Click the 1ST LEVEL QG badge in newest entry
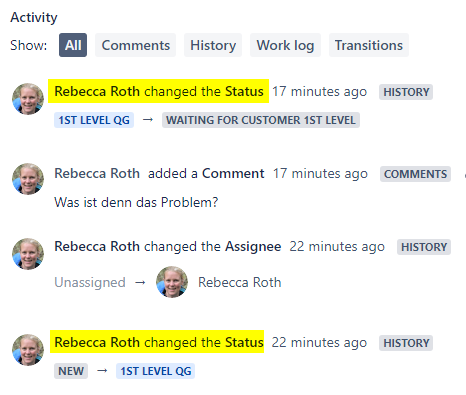The width and height of the screenshot is (466, 395). click(x=94, y=120)
